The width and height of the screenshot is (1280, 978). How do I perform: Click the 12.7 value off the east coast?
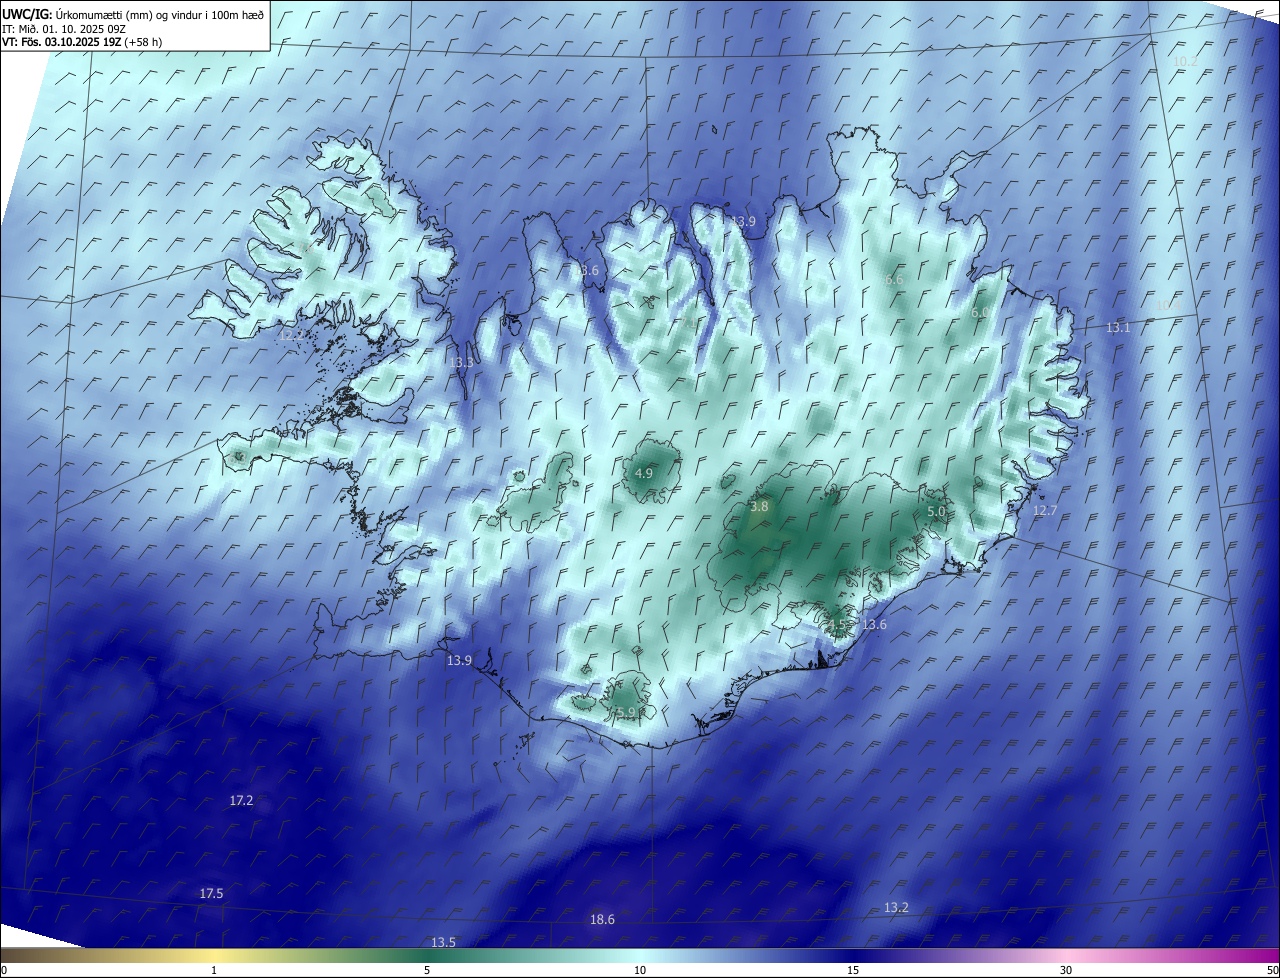(1044, 511)
